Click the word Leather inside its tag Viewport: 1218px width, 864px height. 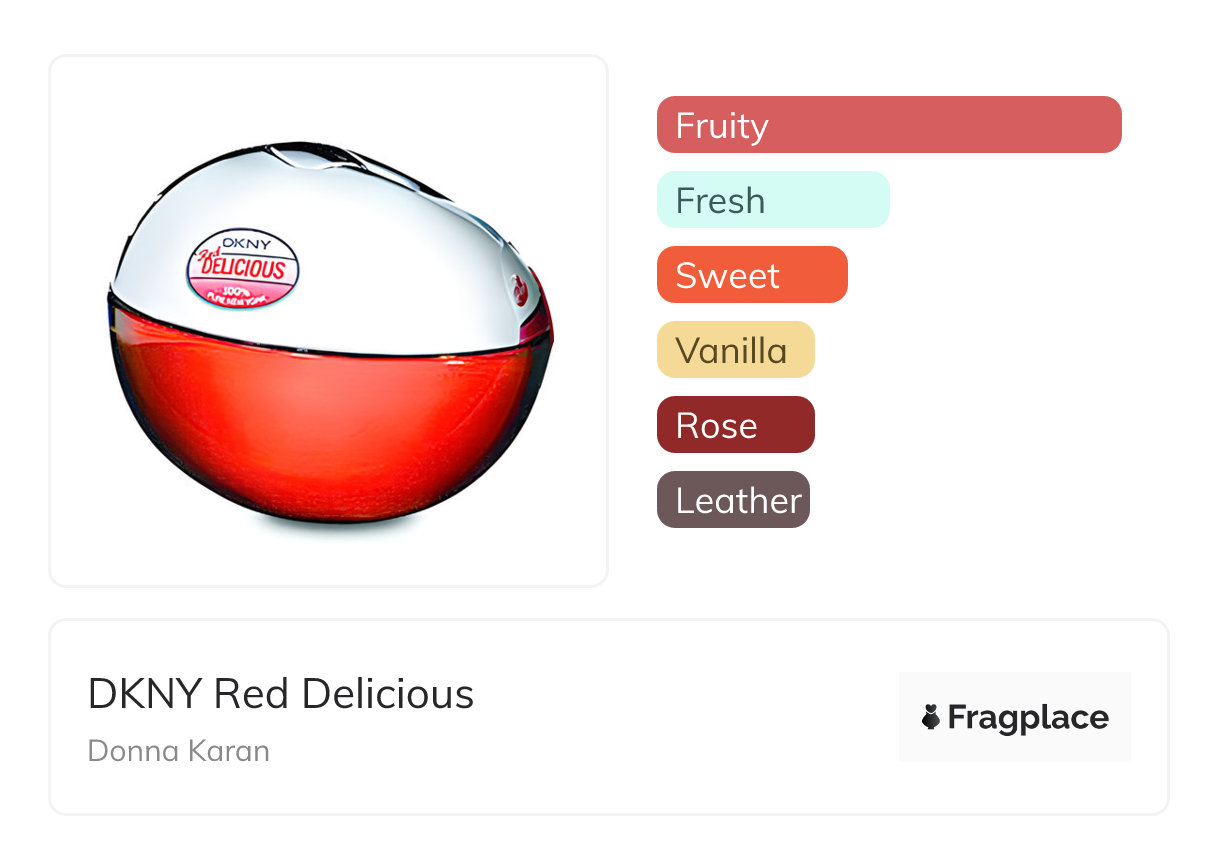(739, 501)
